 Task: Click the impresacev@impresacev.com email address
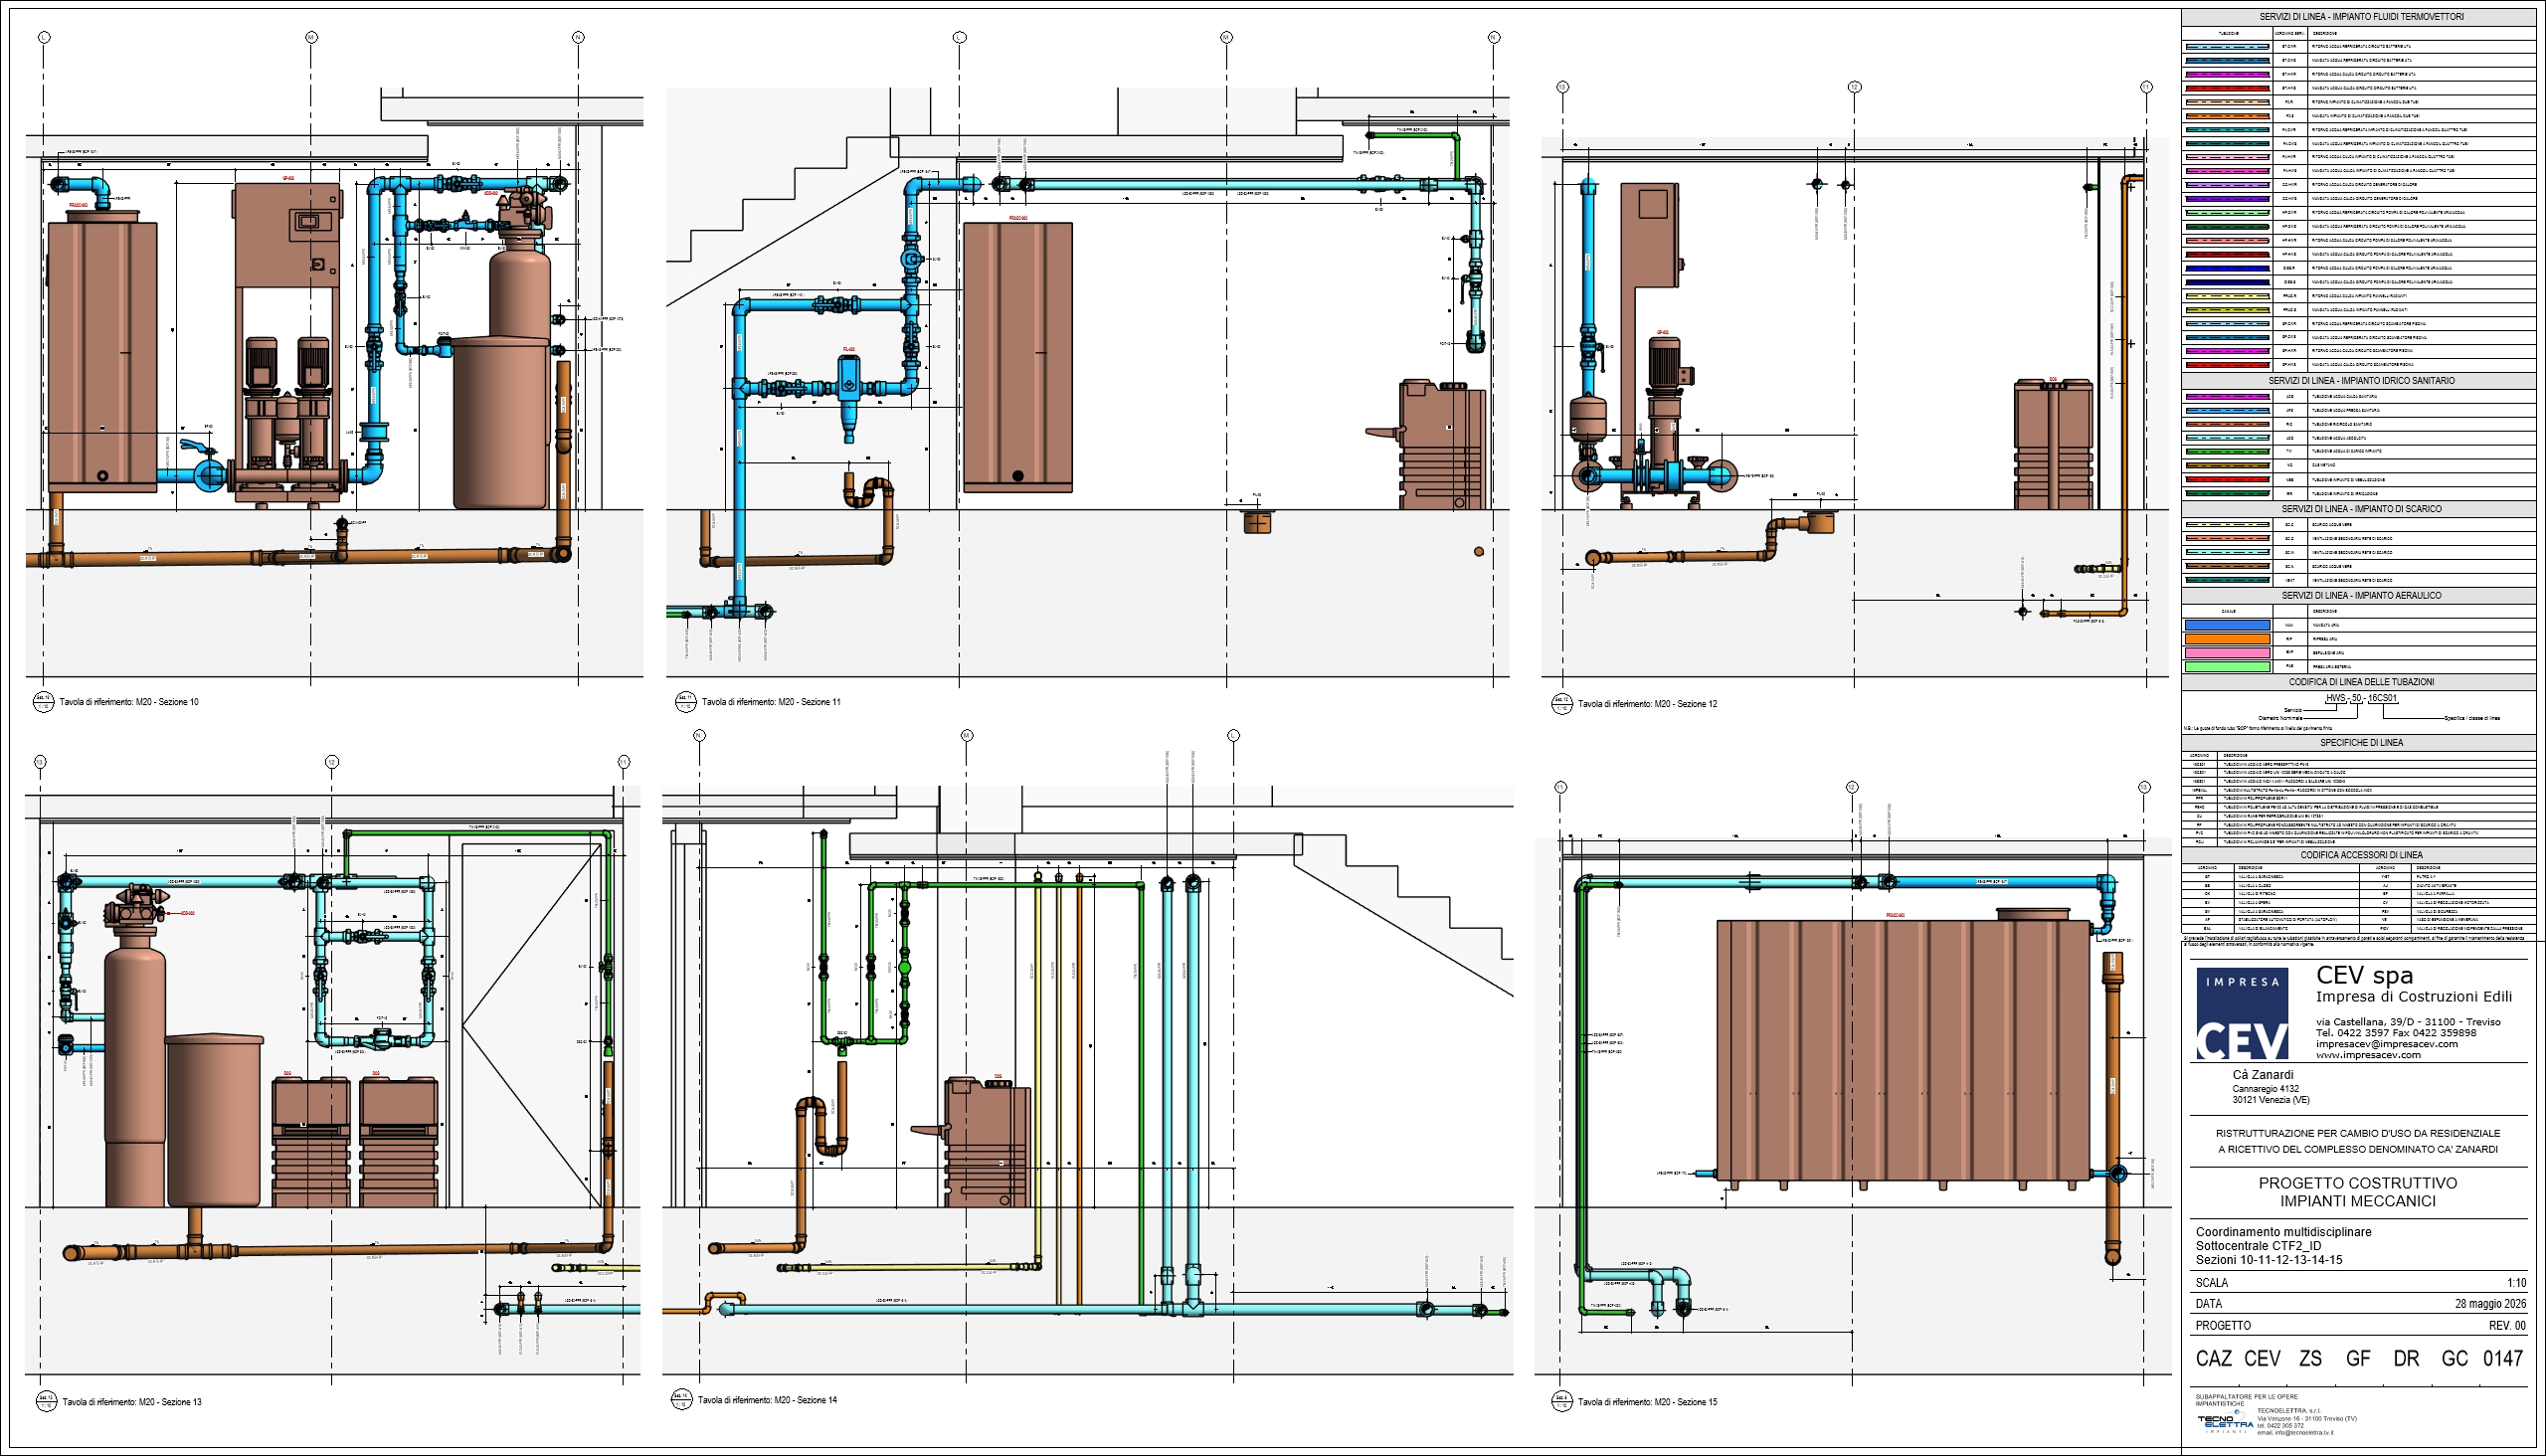[x=2386, y=1044]
